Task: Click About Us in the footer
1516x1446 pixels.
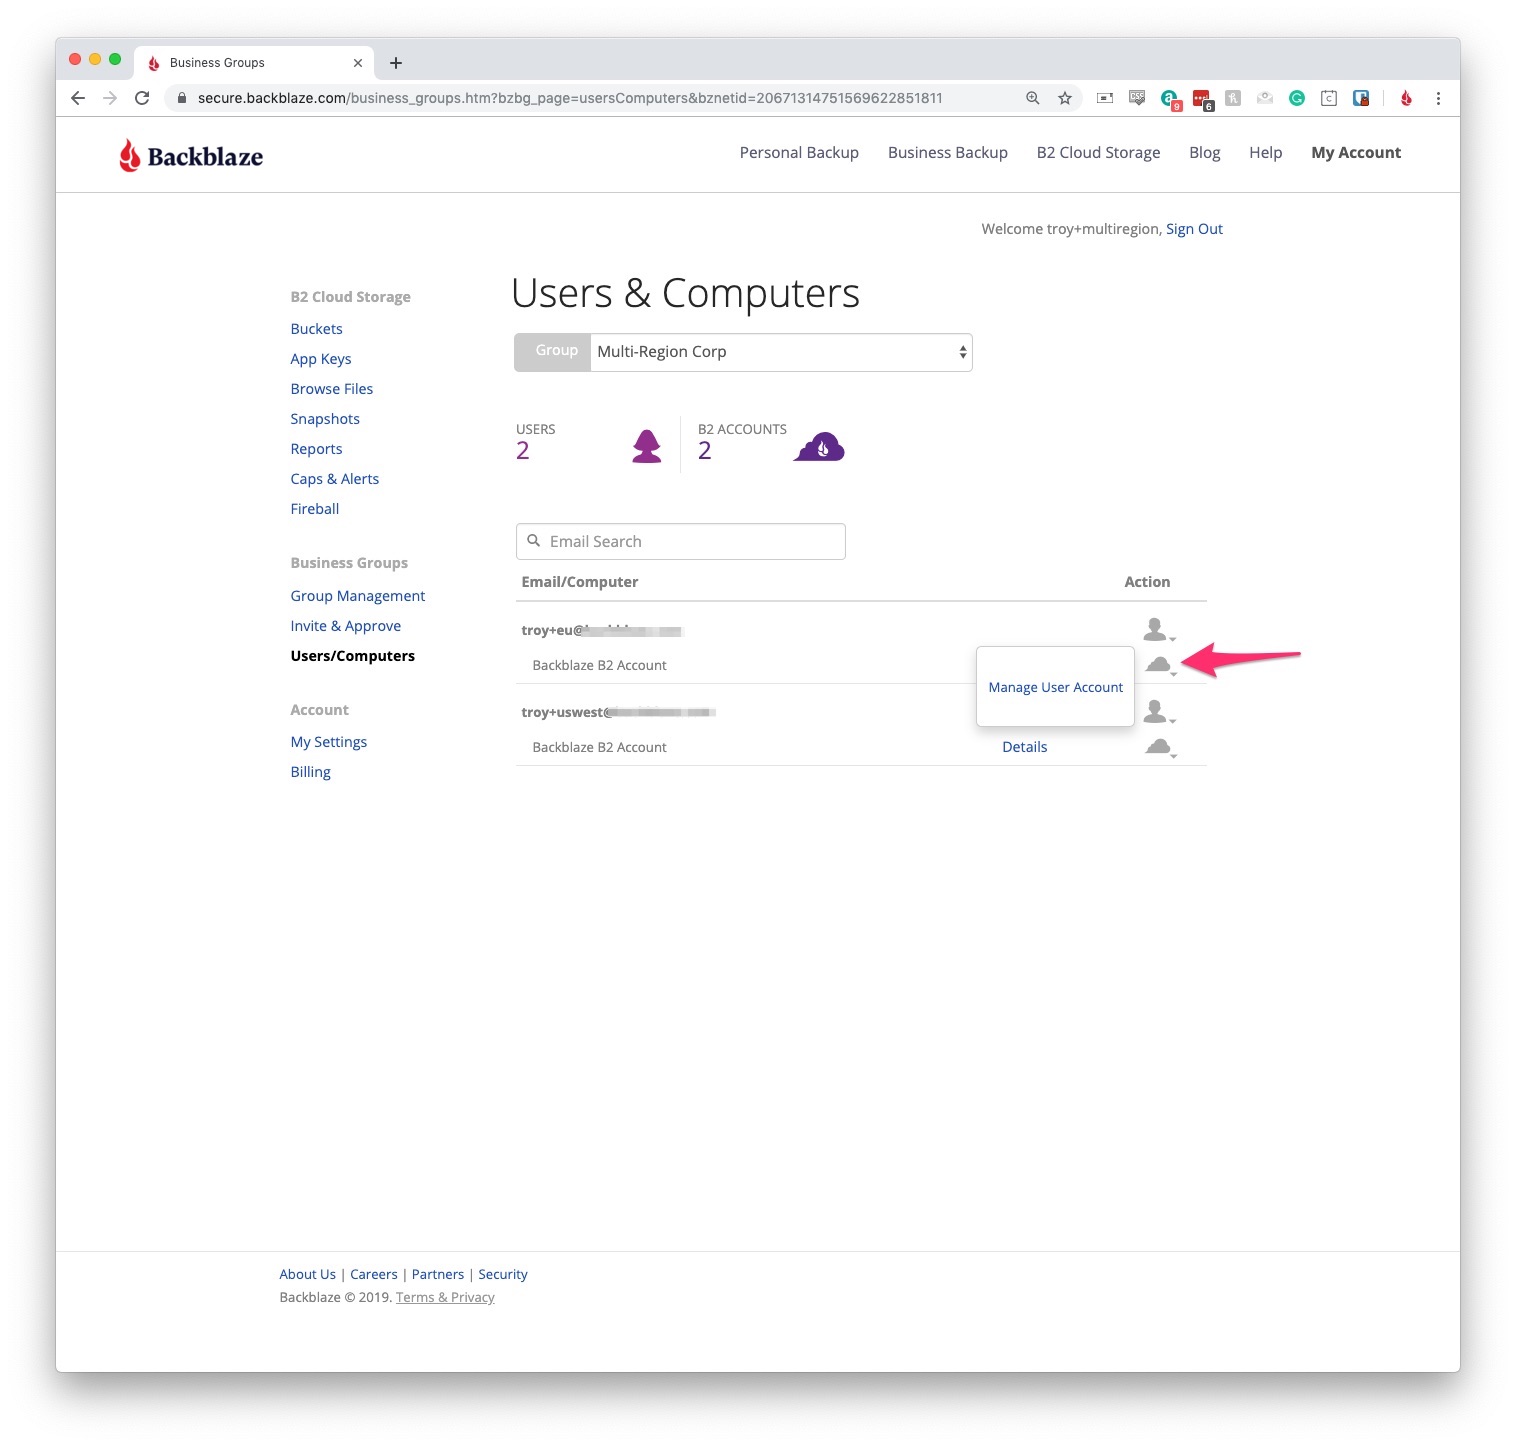Action: pos(308,1274)
